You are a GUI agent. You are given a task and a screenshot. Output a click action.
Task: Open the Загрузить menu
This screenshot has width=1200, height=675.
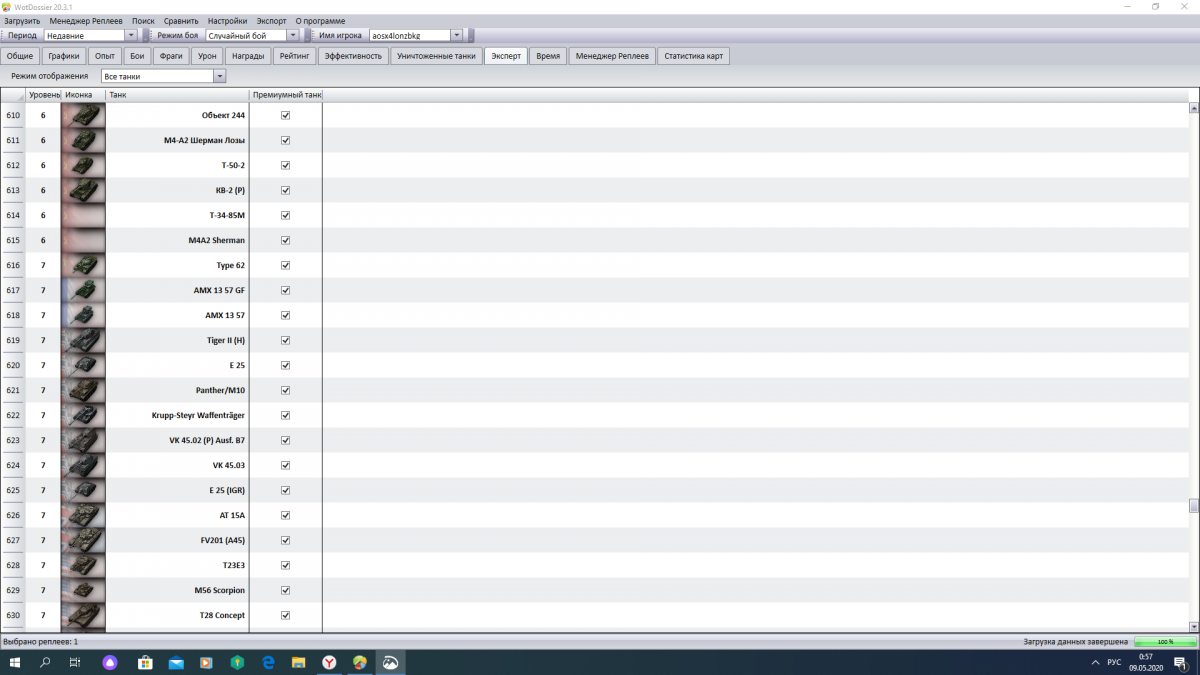point(22,21)
